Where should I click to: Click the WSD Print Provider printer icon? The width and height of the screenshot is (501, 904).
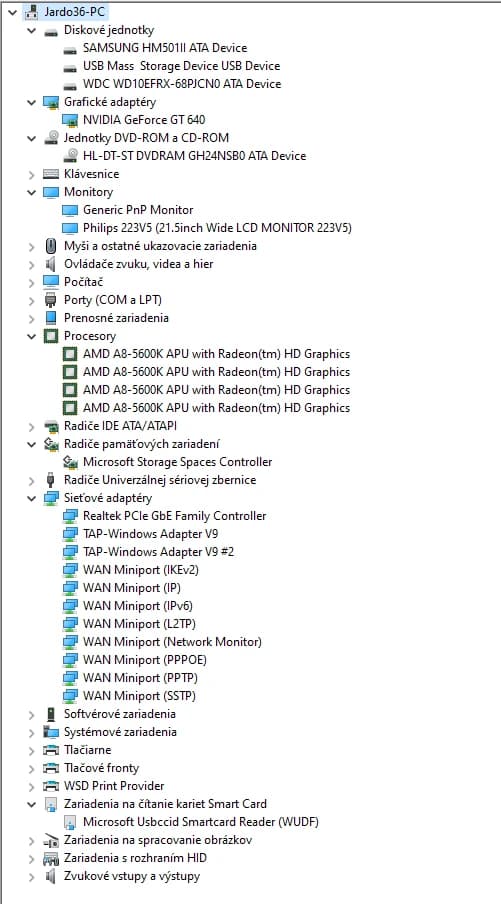51,786
